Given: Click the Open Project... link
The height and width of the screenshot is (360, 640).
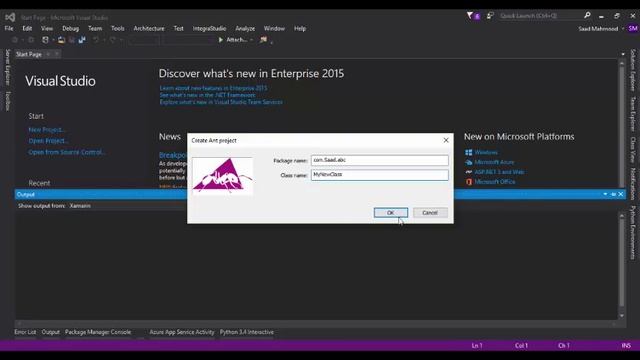Looking at the screenshot, I should click(x=48, y=141).
